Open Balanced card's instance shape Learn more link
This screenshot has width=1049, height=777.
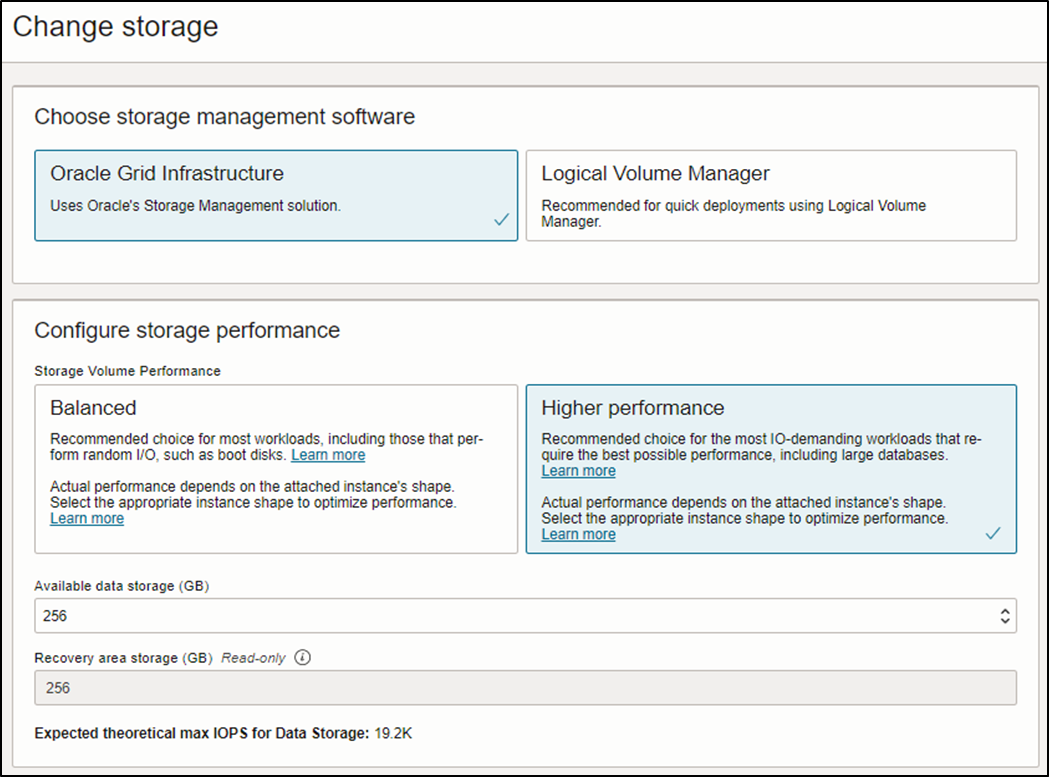(x=87, y=518)
